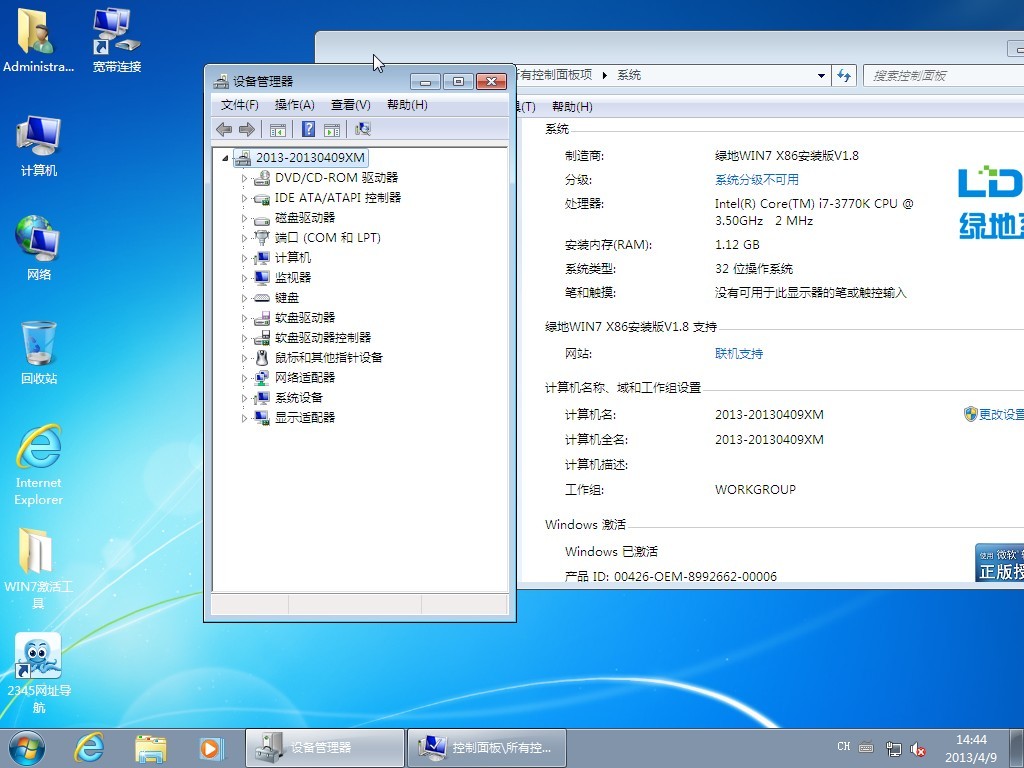
Task: Click the blue Help icon in Device Manager toolbar
Action: [308, 129]
